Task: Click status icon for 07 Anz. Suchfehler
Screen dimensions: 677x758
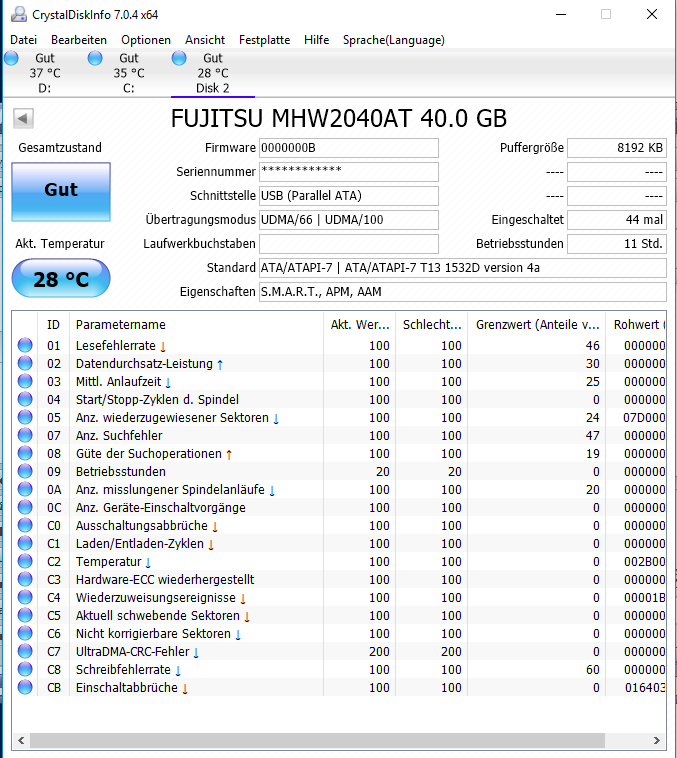Action: click(25, 435)
